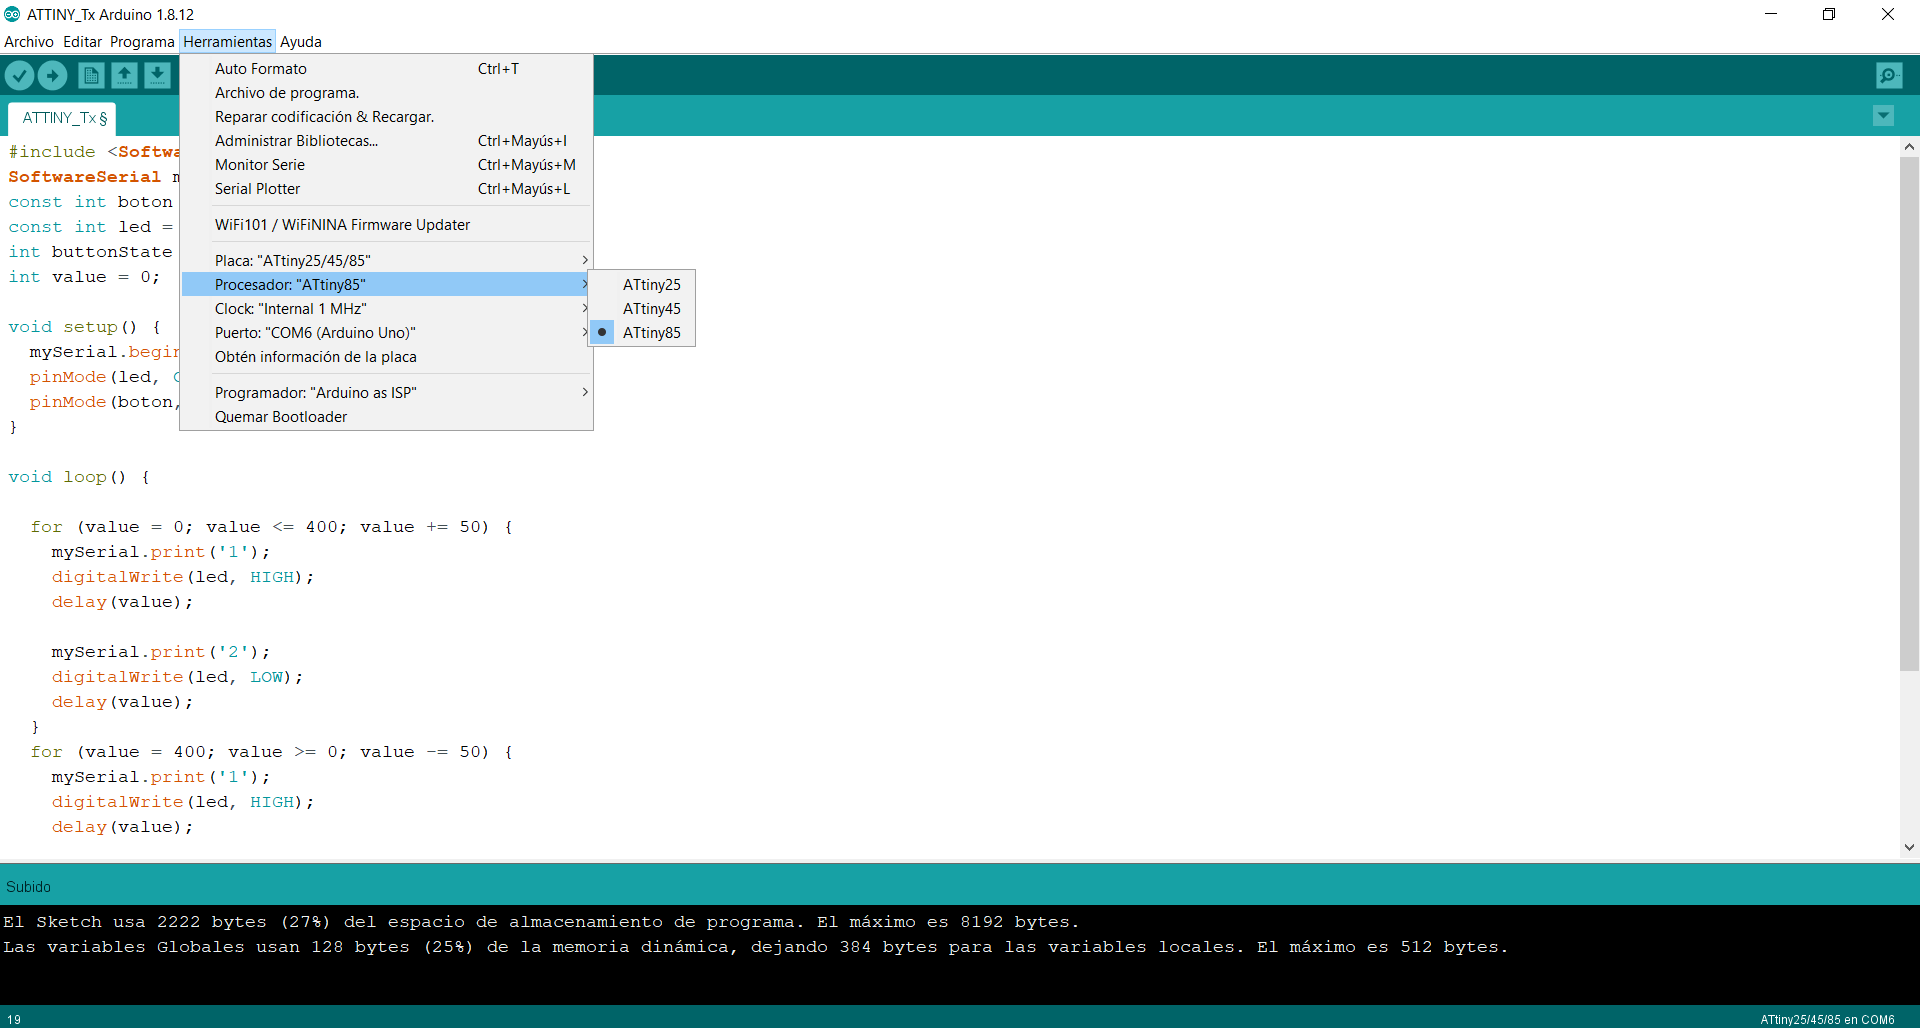
Task: Click the editor scroll-up arrow
Action: coord(1909,146)
